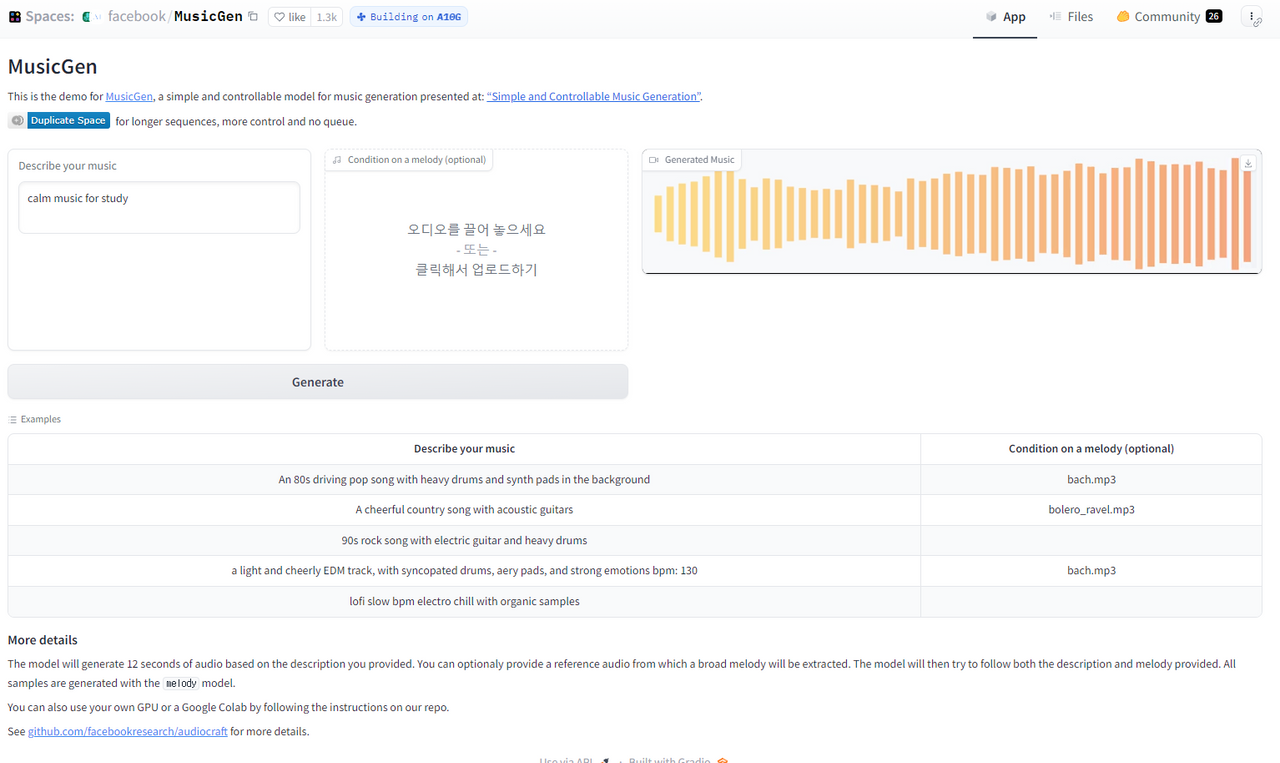
Task: Click the Describe your music column header
Action: (464, 449)
